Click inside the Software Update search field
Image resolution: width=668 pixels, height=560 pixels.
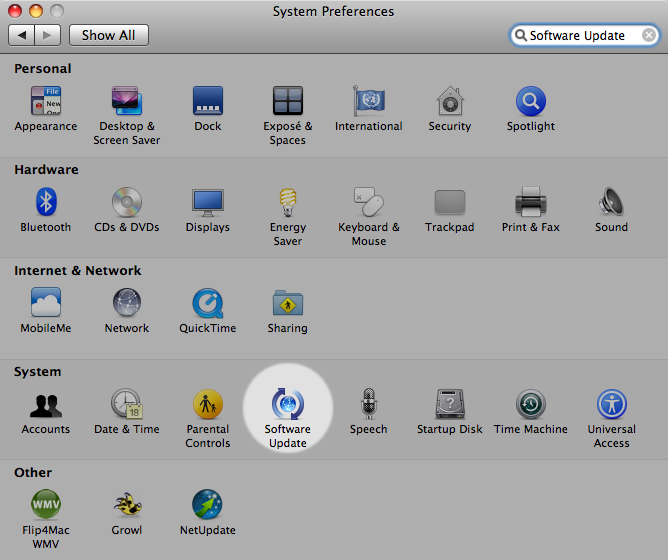point(584,35)
